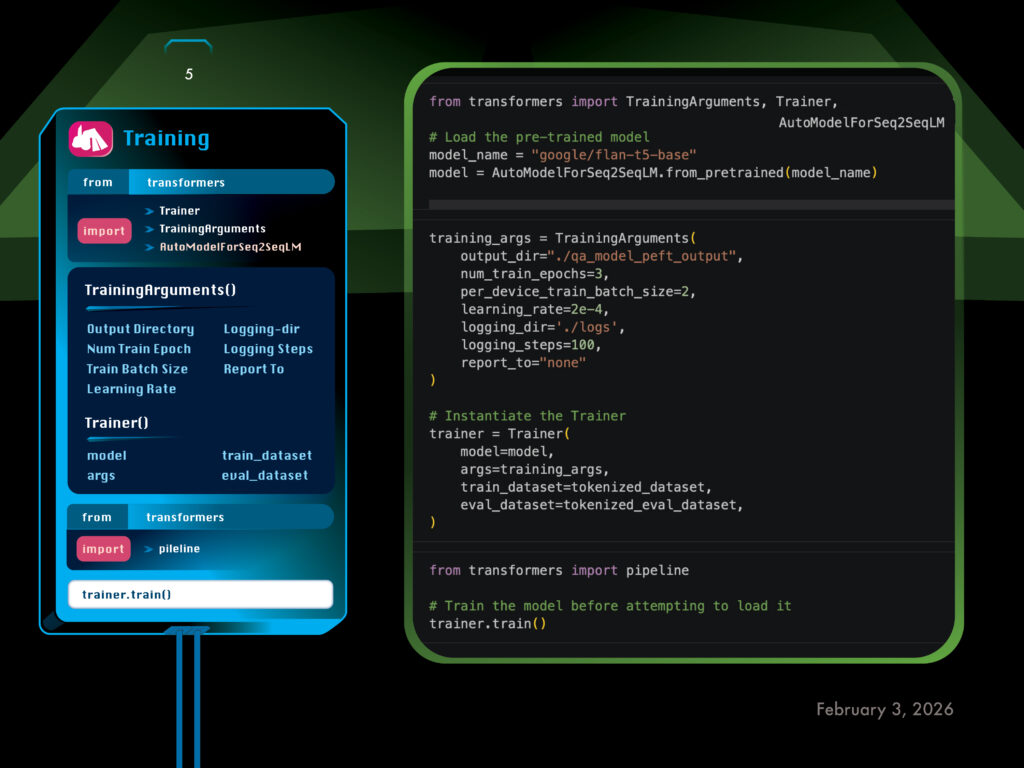Select eval_dataset in the Trainer() list
The width and height of the screenshot is (1024, 768).
click(x=264, y=476)
